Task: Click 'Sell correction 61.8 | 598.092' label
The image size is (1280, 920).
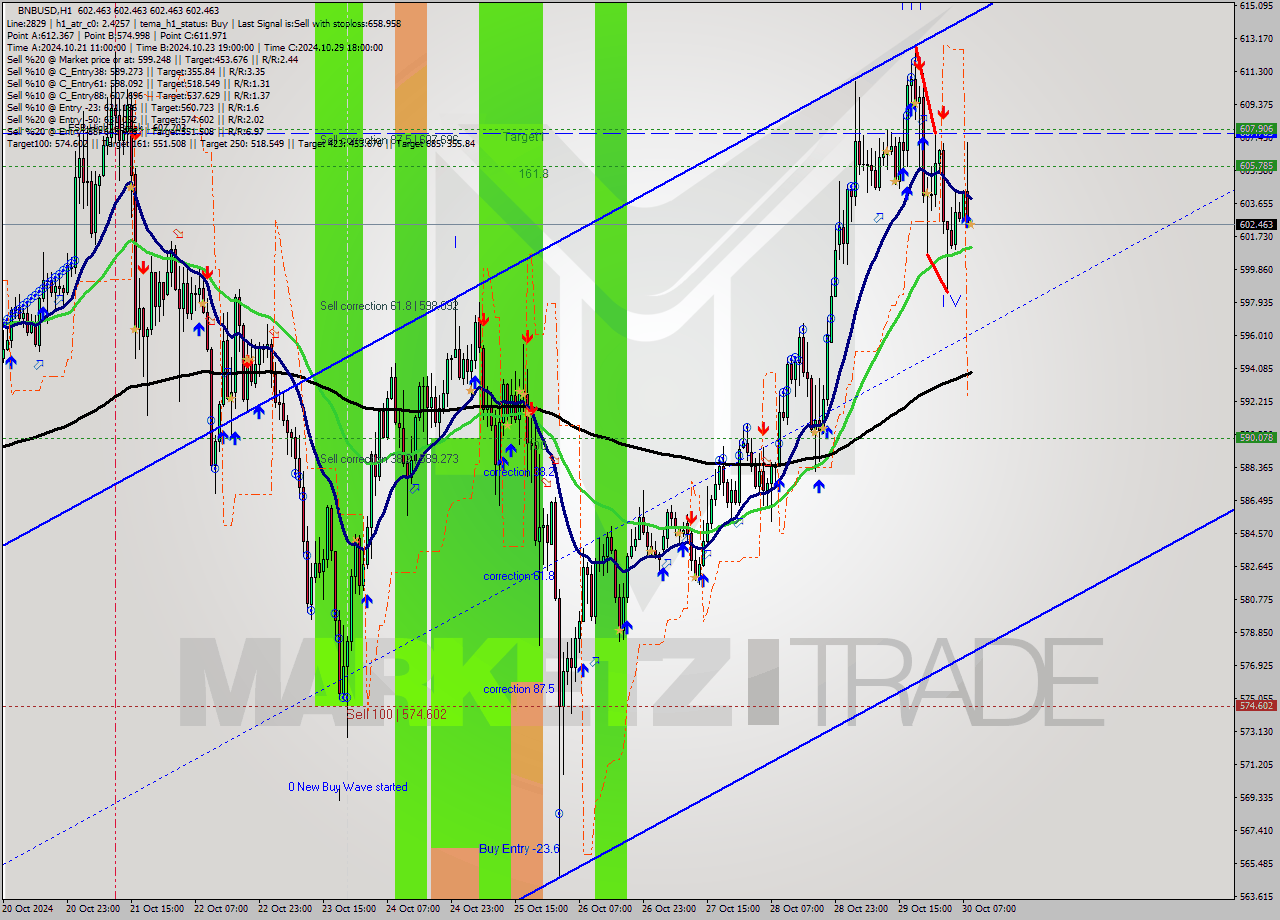Action: pos(389,305)
